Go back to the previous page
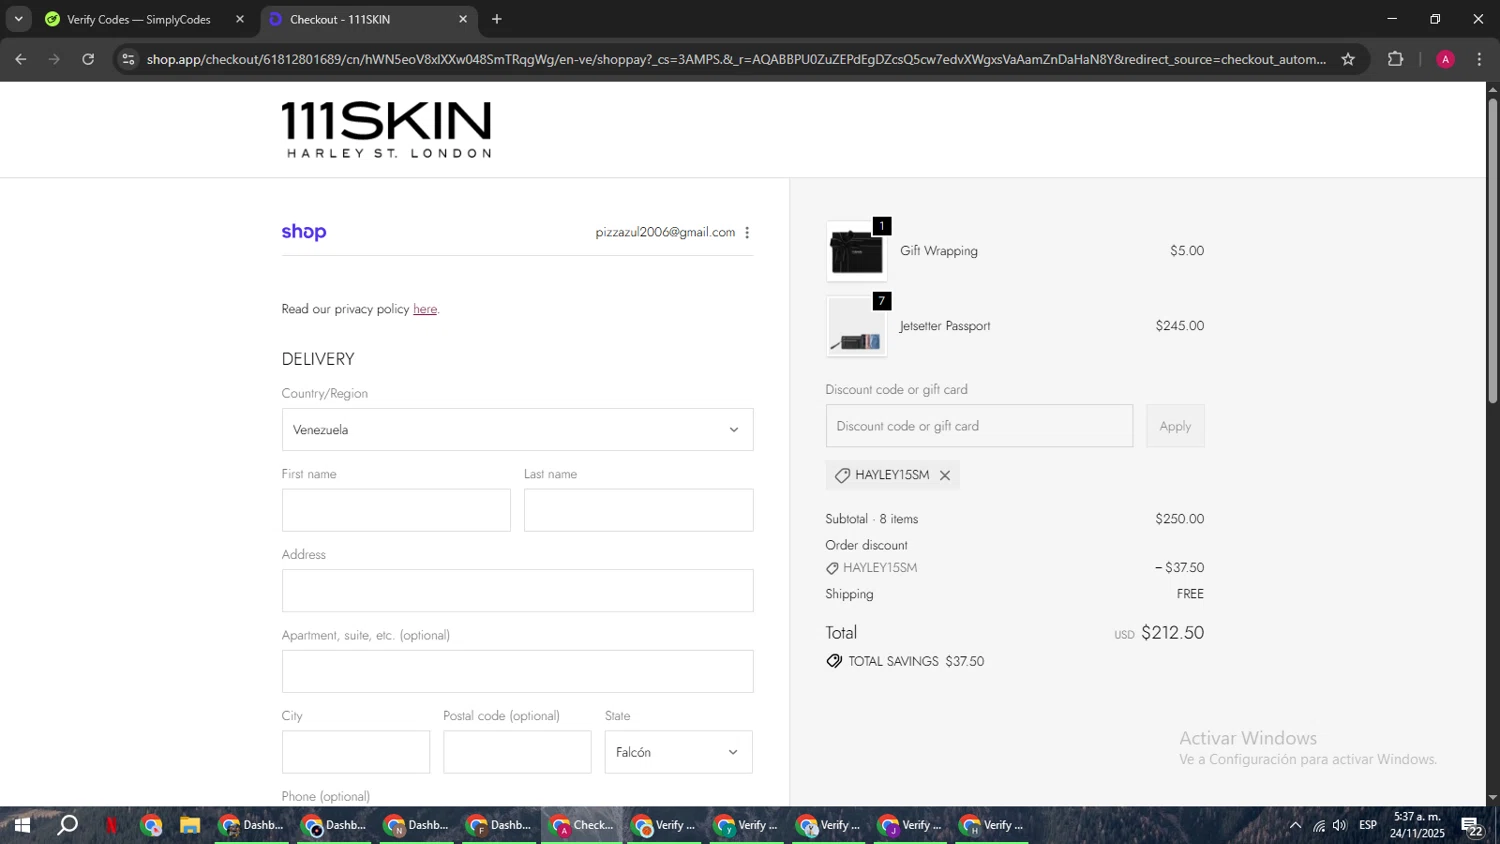This screenshot has width=1500, height=844. [x=20, y=59]
